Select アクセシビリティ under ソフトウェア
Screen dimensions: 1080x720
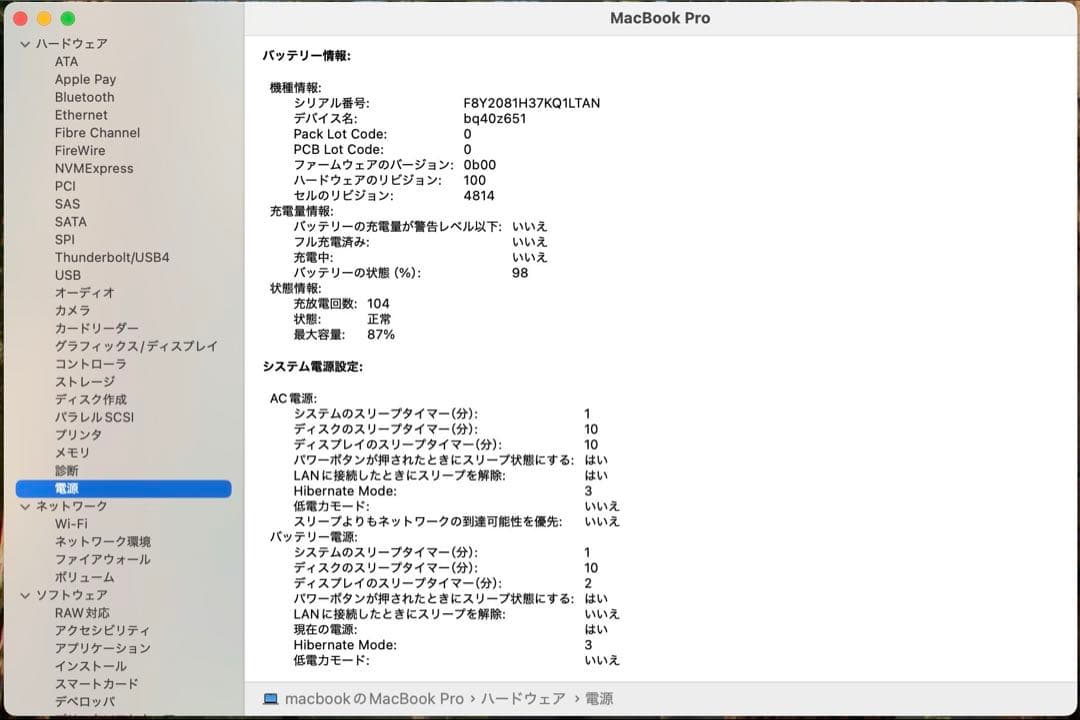[101, 630]
